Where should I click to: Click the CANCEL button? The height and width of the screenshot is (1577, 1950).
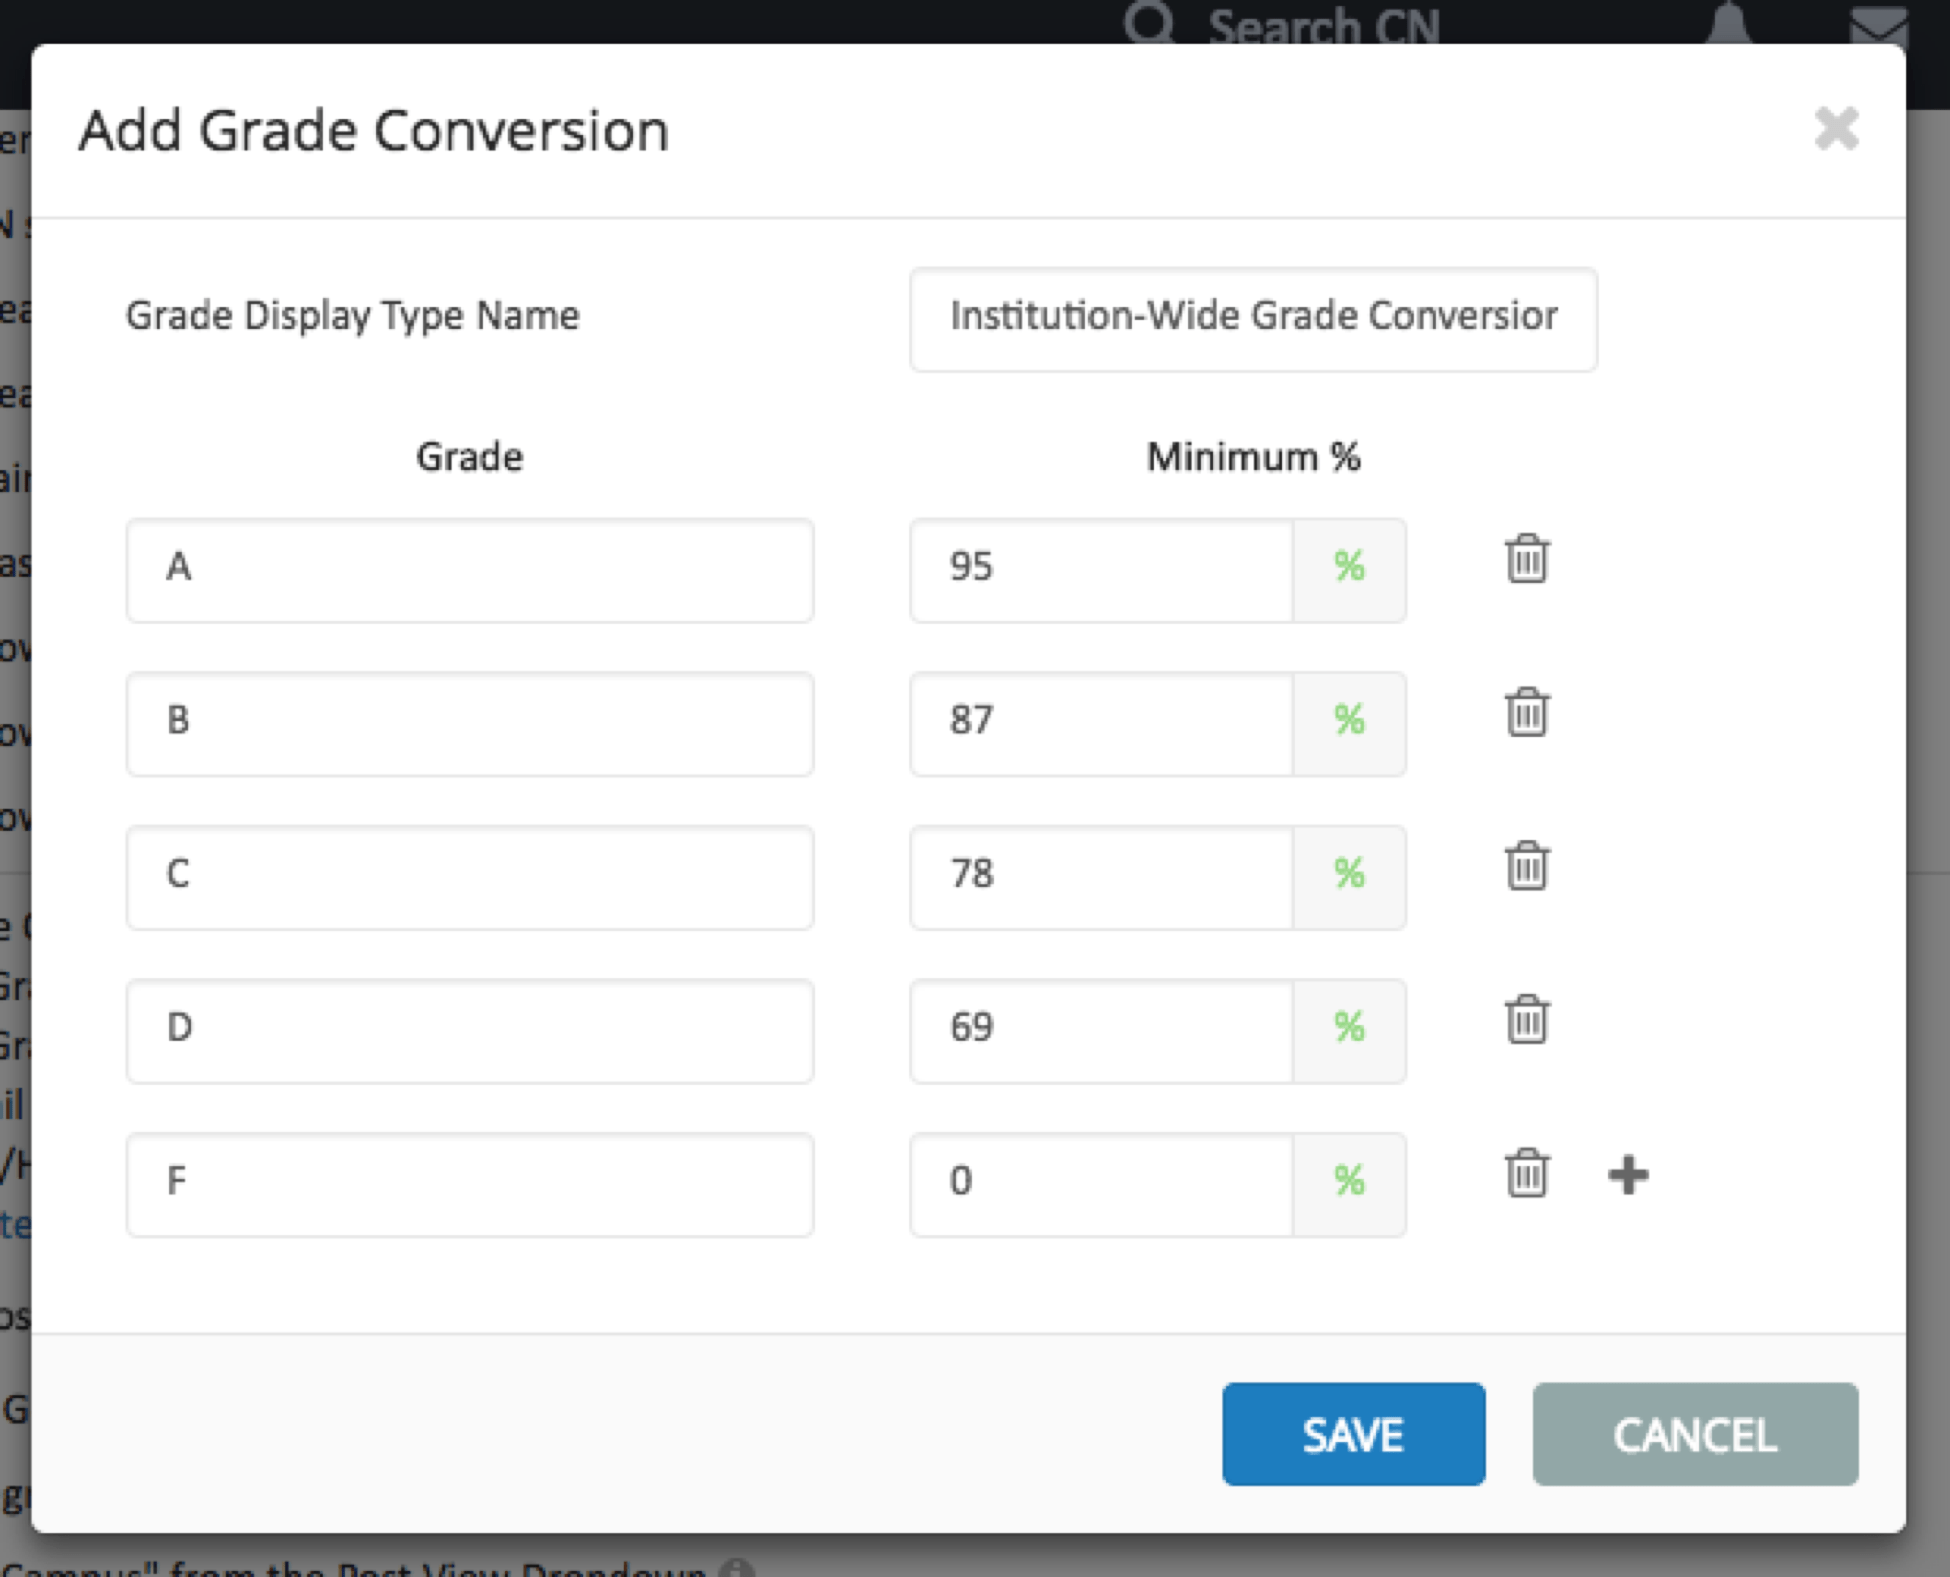point(1694,1435)
